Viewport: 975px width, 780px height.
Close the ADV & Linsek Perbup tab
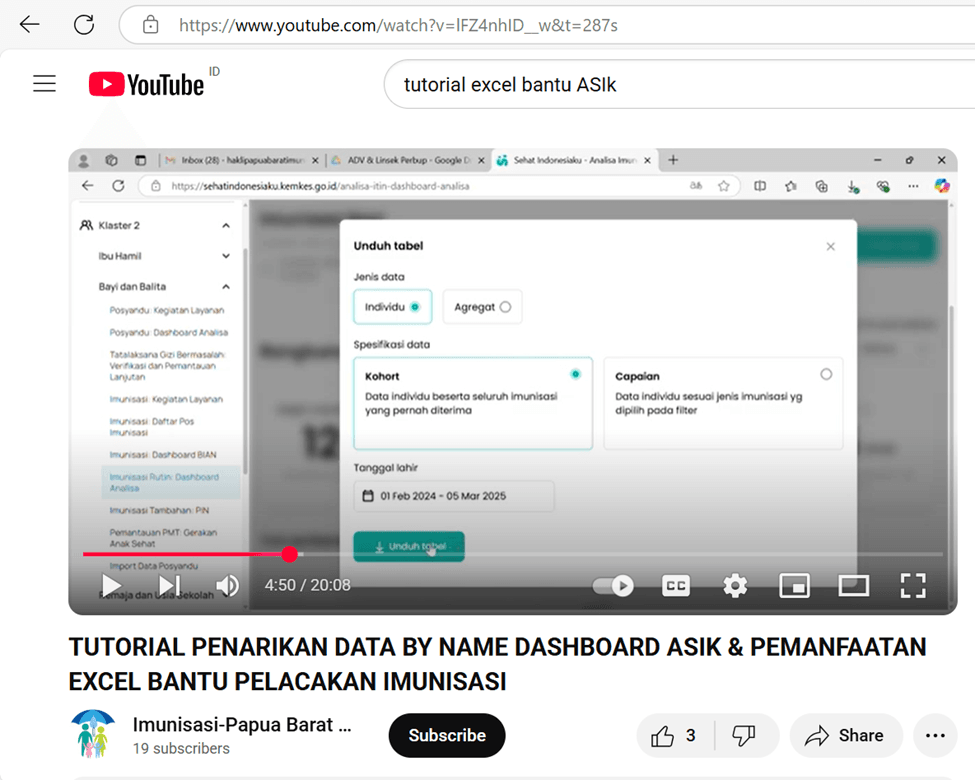[x=481, y=160]
